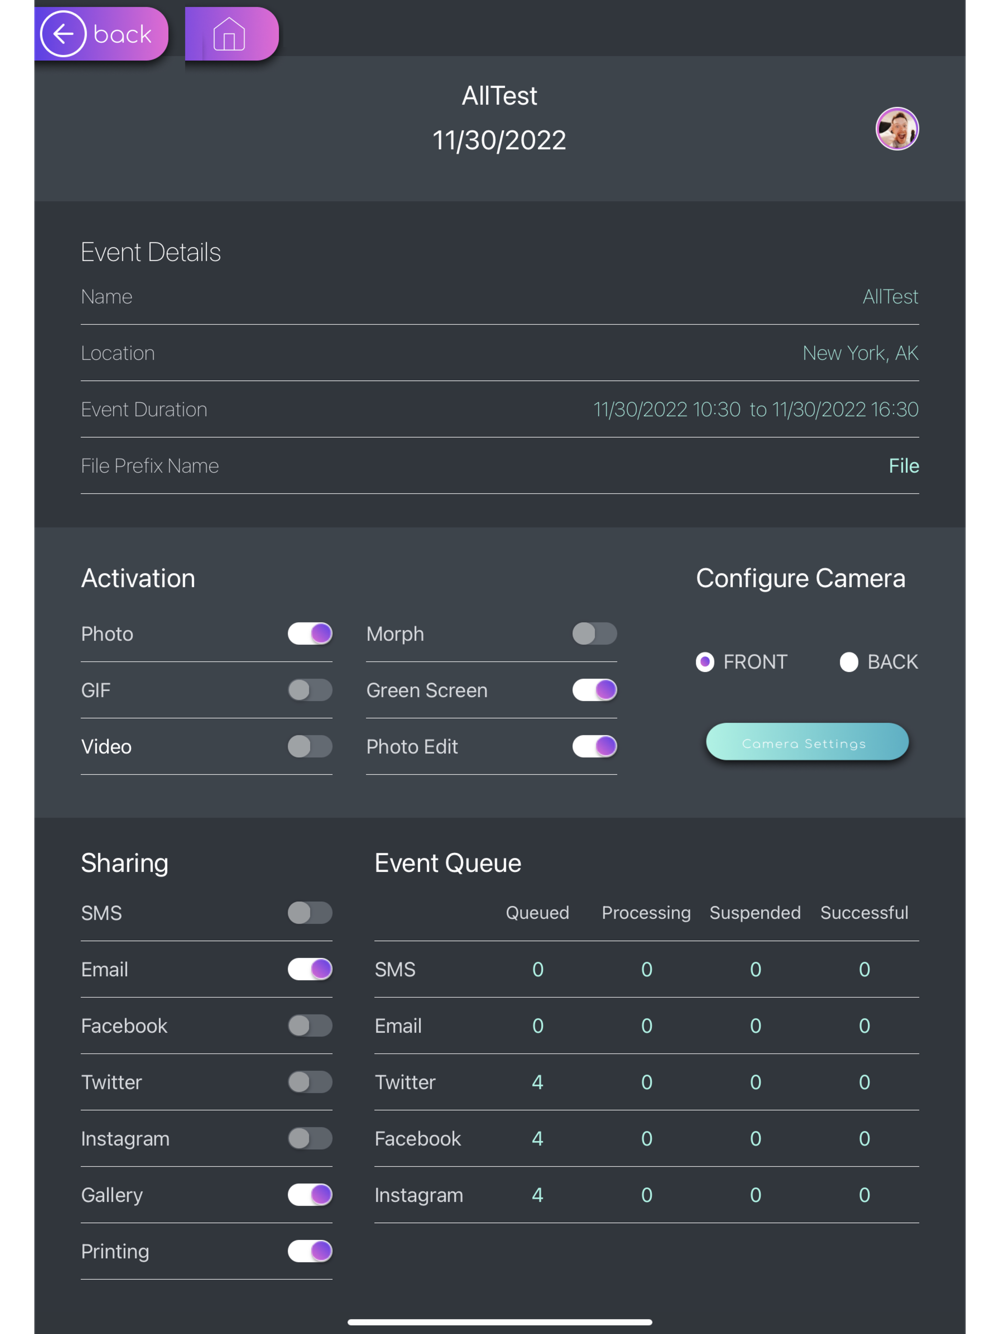Select the FRONT camera radio button
Viewport: 1000px width, 1334px height.
706,662
